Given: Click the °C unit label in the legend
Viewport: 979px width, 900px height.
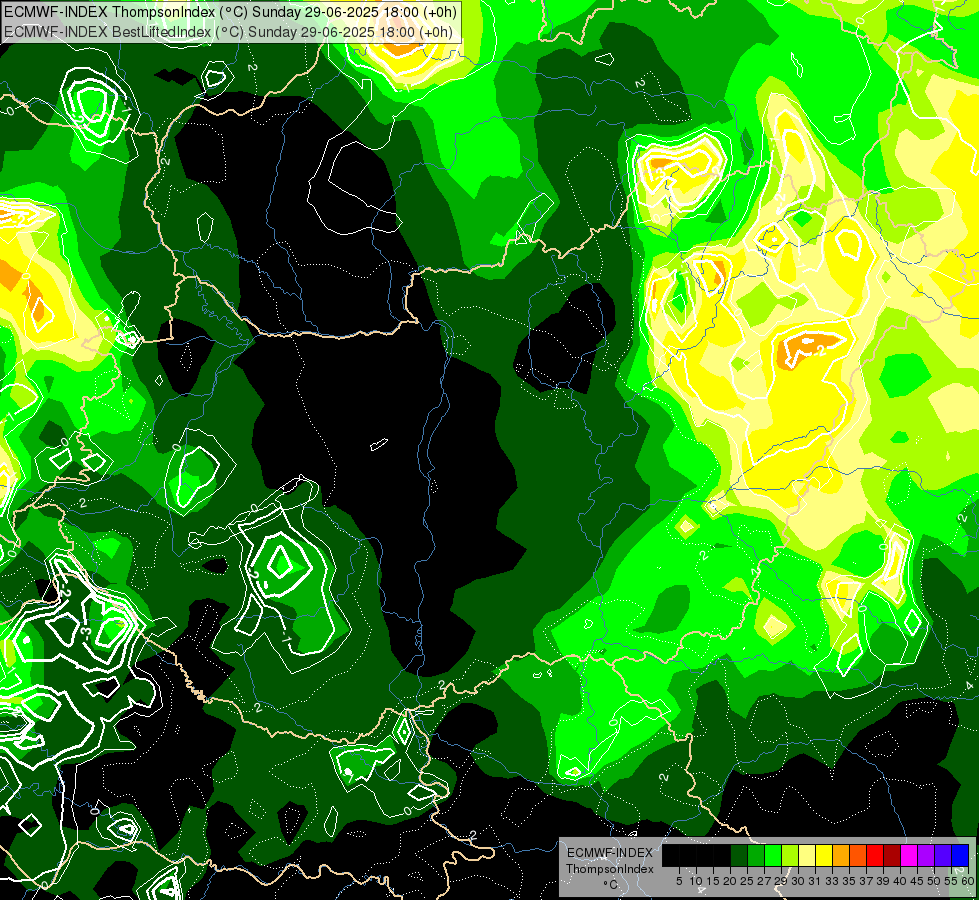Looking at the screenshot, I should (x=611, y=885).
